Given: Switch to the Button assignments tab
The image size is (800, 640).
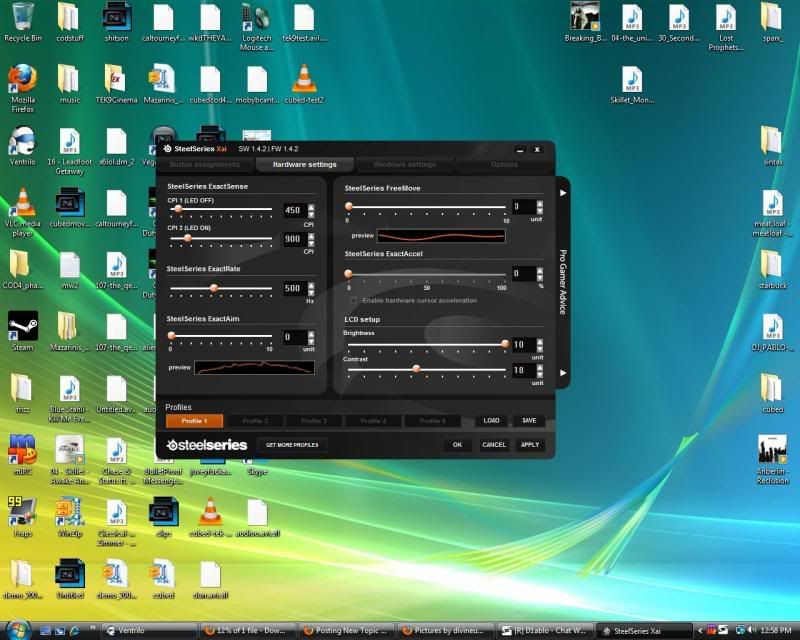Looking at the screenshot, I should click(204, 165).
